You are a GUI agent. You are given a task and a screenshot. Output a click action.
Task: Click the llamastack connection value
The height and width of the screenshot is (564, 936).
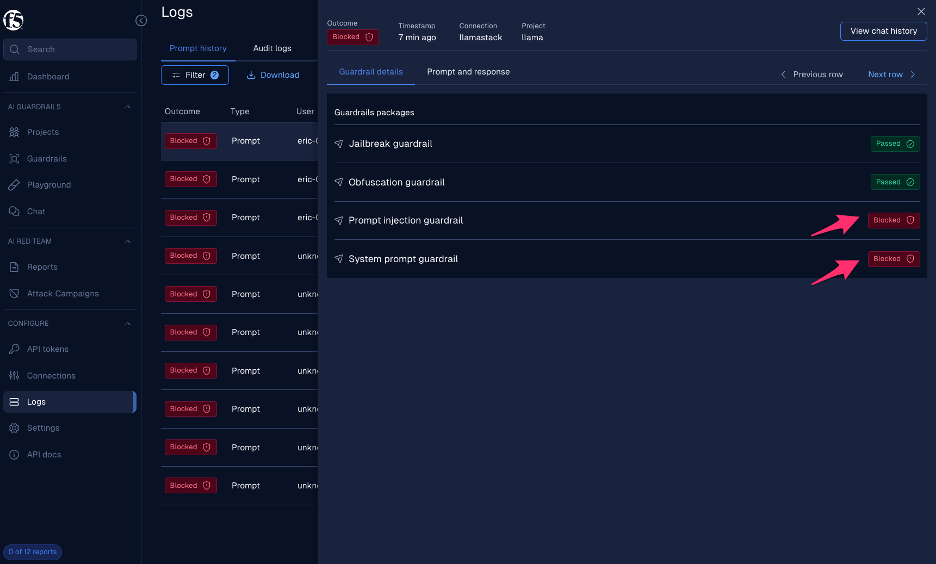click(x=481, y=38)
